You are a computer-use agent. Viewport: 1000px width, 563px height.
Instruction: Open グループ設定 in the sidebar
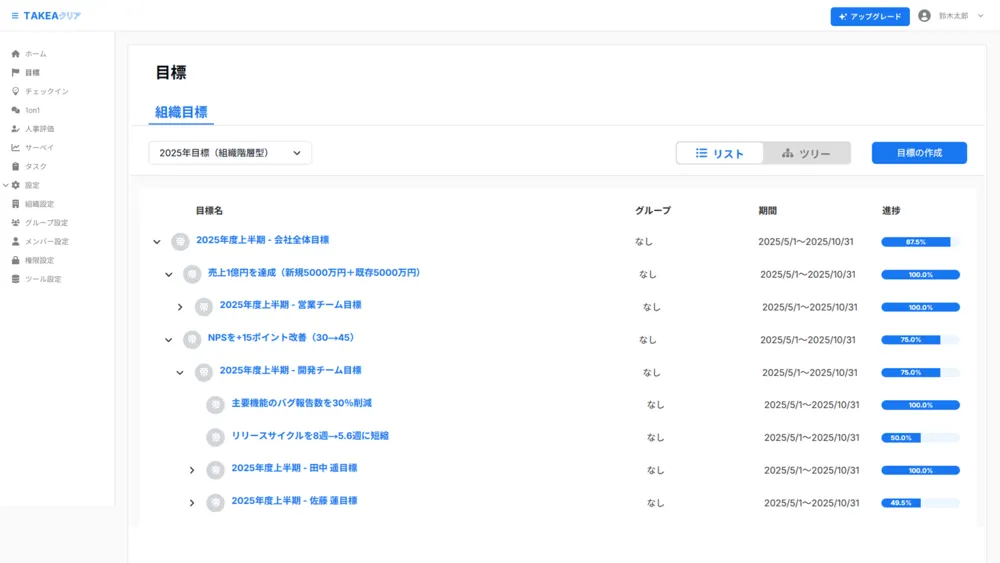pyautogui.click(x=46, y=223)
